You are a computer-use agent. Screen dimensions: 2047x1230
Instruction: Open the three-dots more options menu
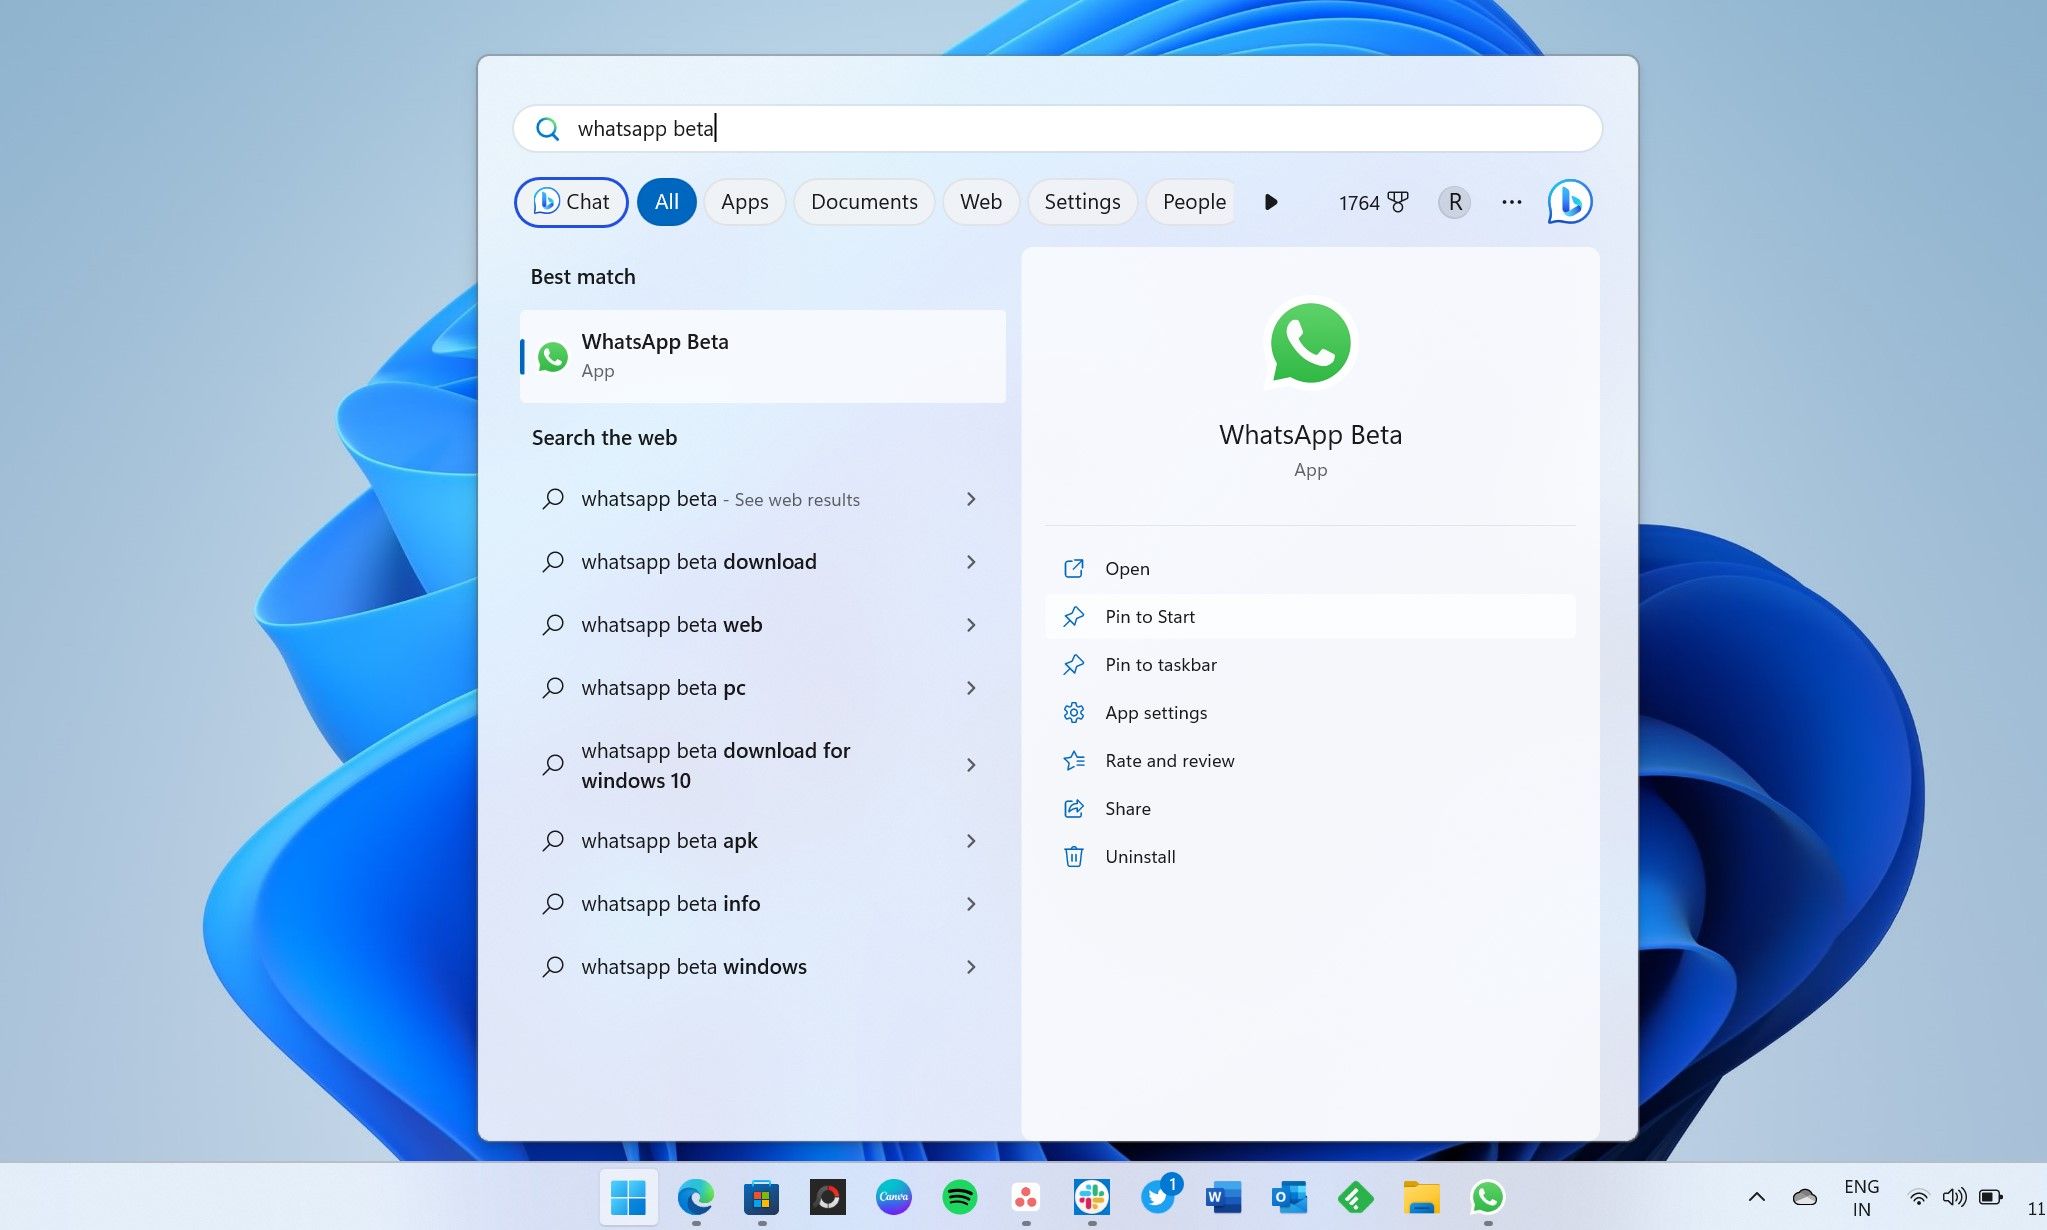[1511, 202]
